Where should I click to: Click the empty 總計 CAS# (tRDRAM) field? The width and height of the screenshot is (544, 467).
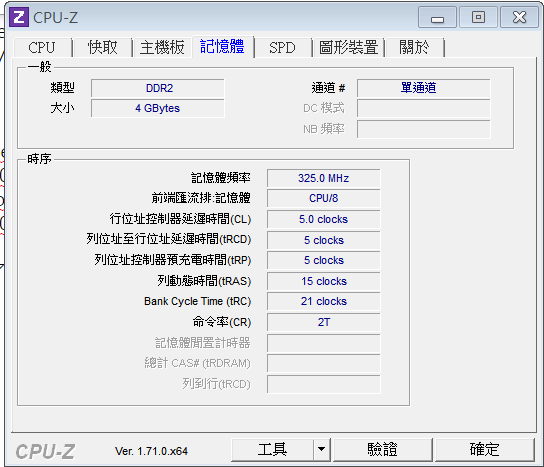click(324, 363)
